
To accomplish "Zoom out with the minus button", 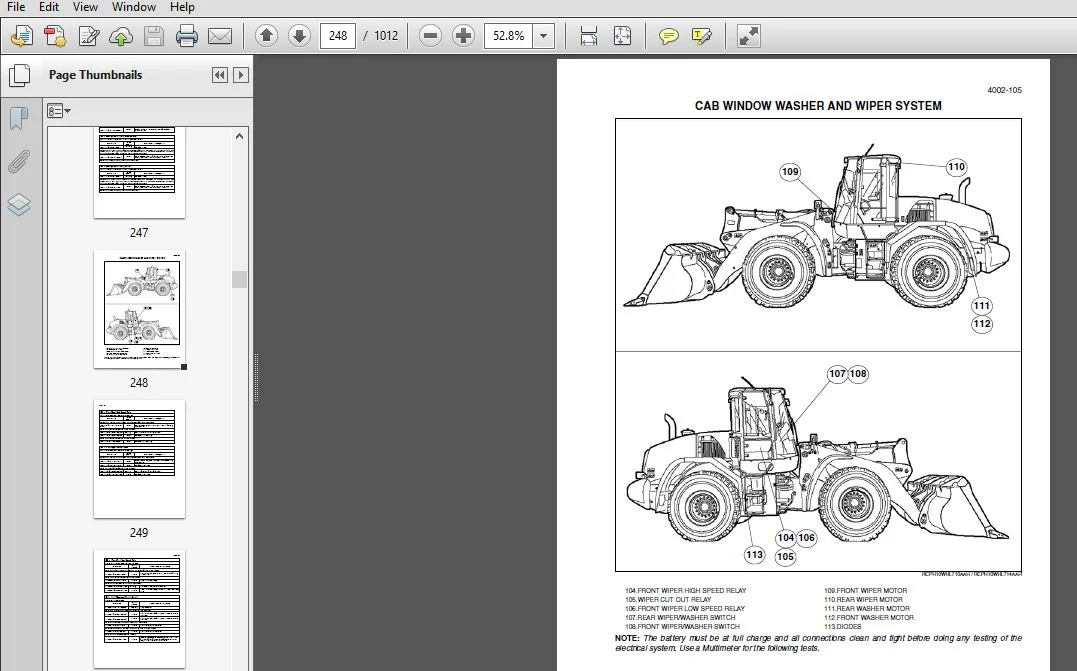I will [431, 36].
